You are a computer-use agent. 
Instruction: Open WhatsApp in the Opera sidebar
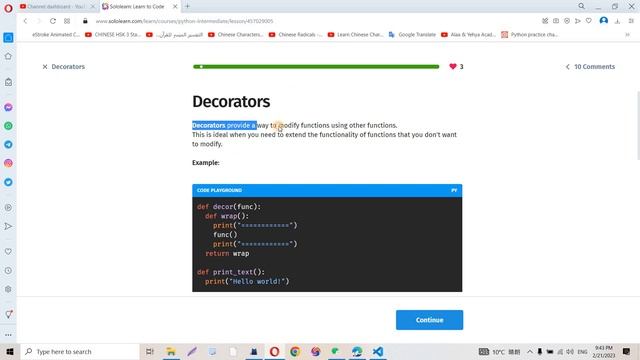click(8, 126)
